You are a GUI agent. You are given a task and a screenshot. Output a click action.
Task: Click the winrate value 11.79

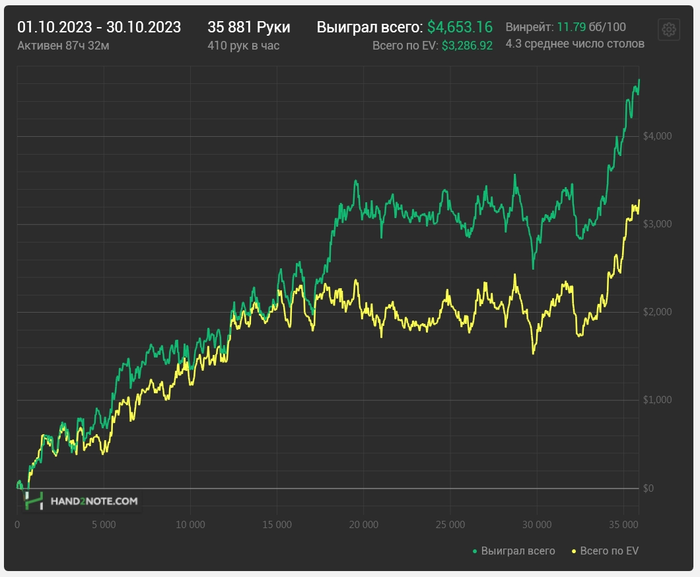[571, 27]
